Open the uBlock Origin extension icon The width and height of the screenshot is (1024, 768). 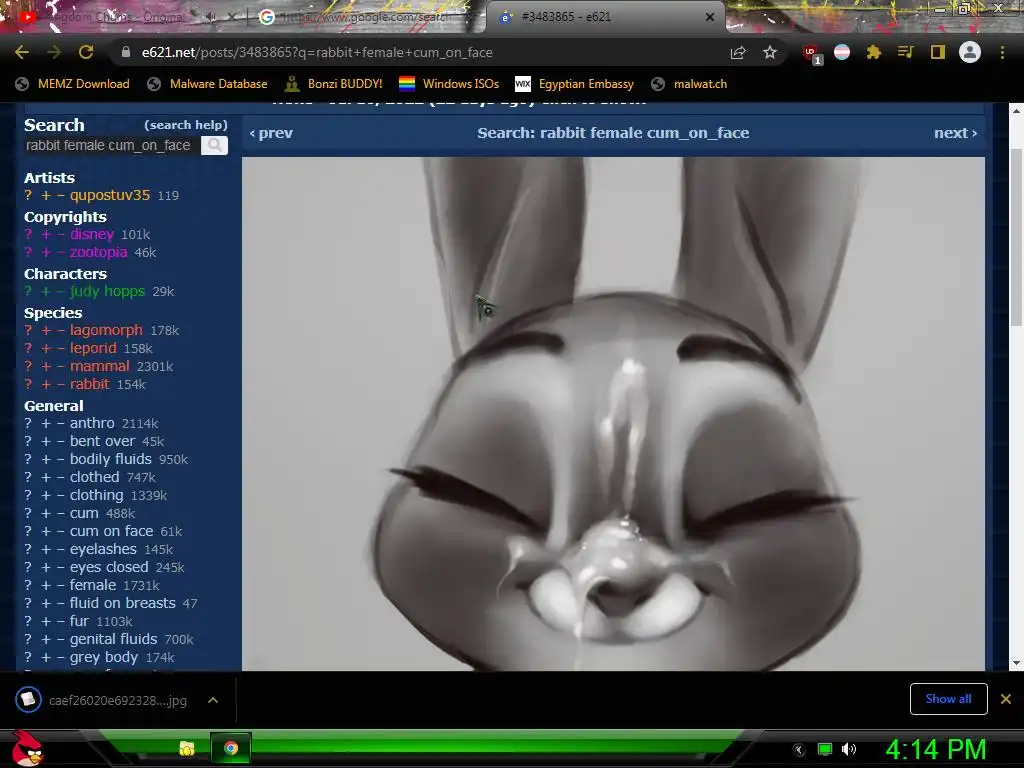pos(812,53)
